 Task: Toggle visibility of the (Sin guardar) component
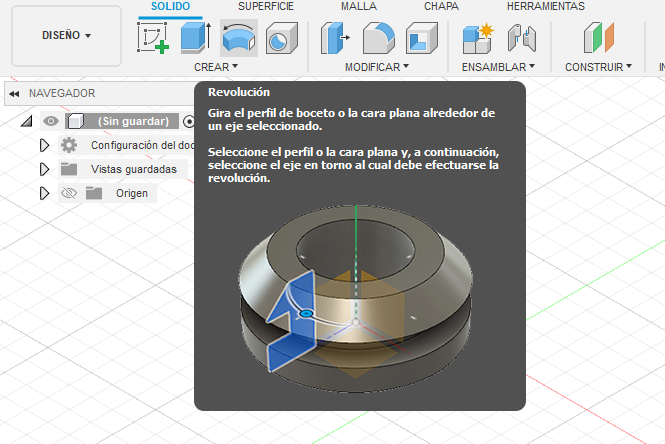pyautogui.click(x=51, y=121)
